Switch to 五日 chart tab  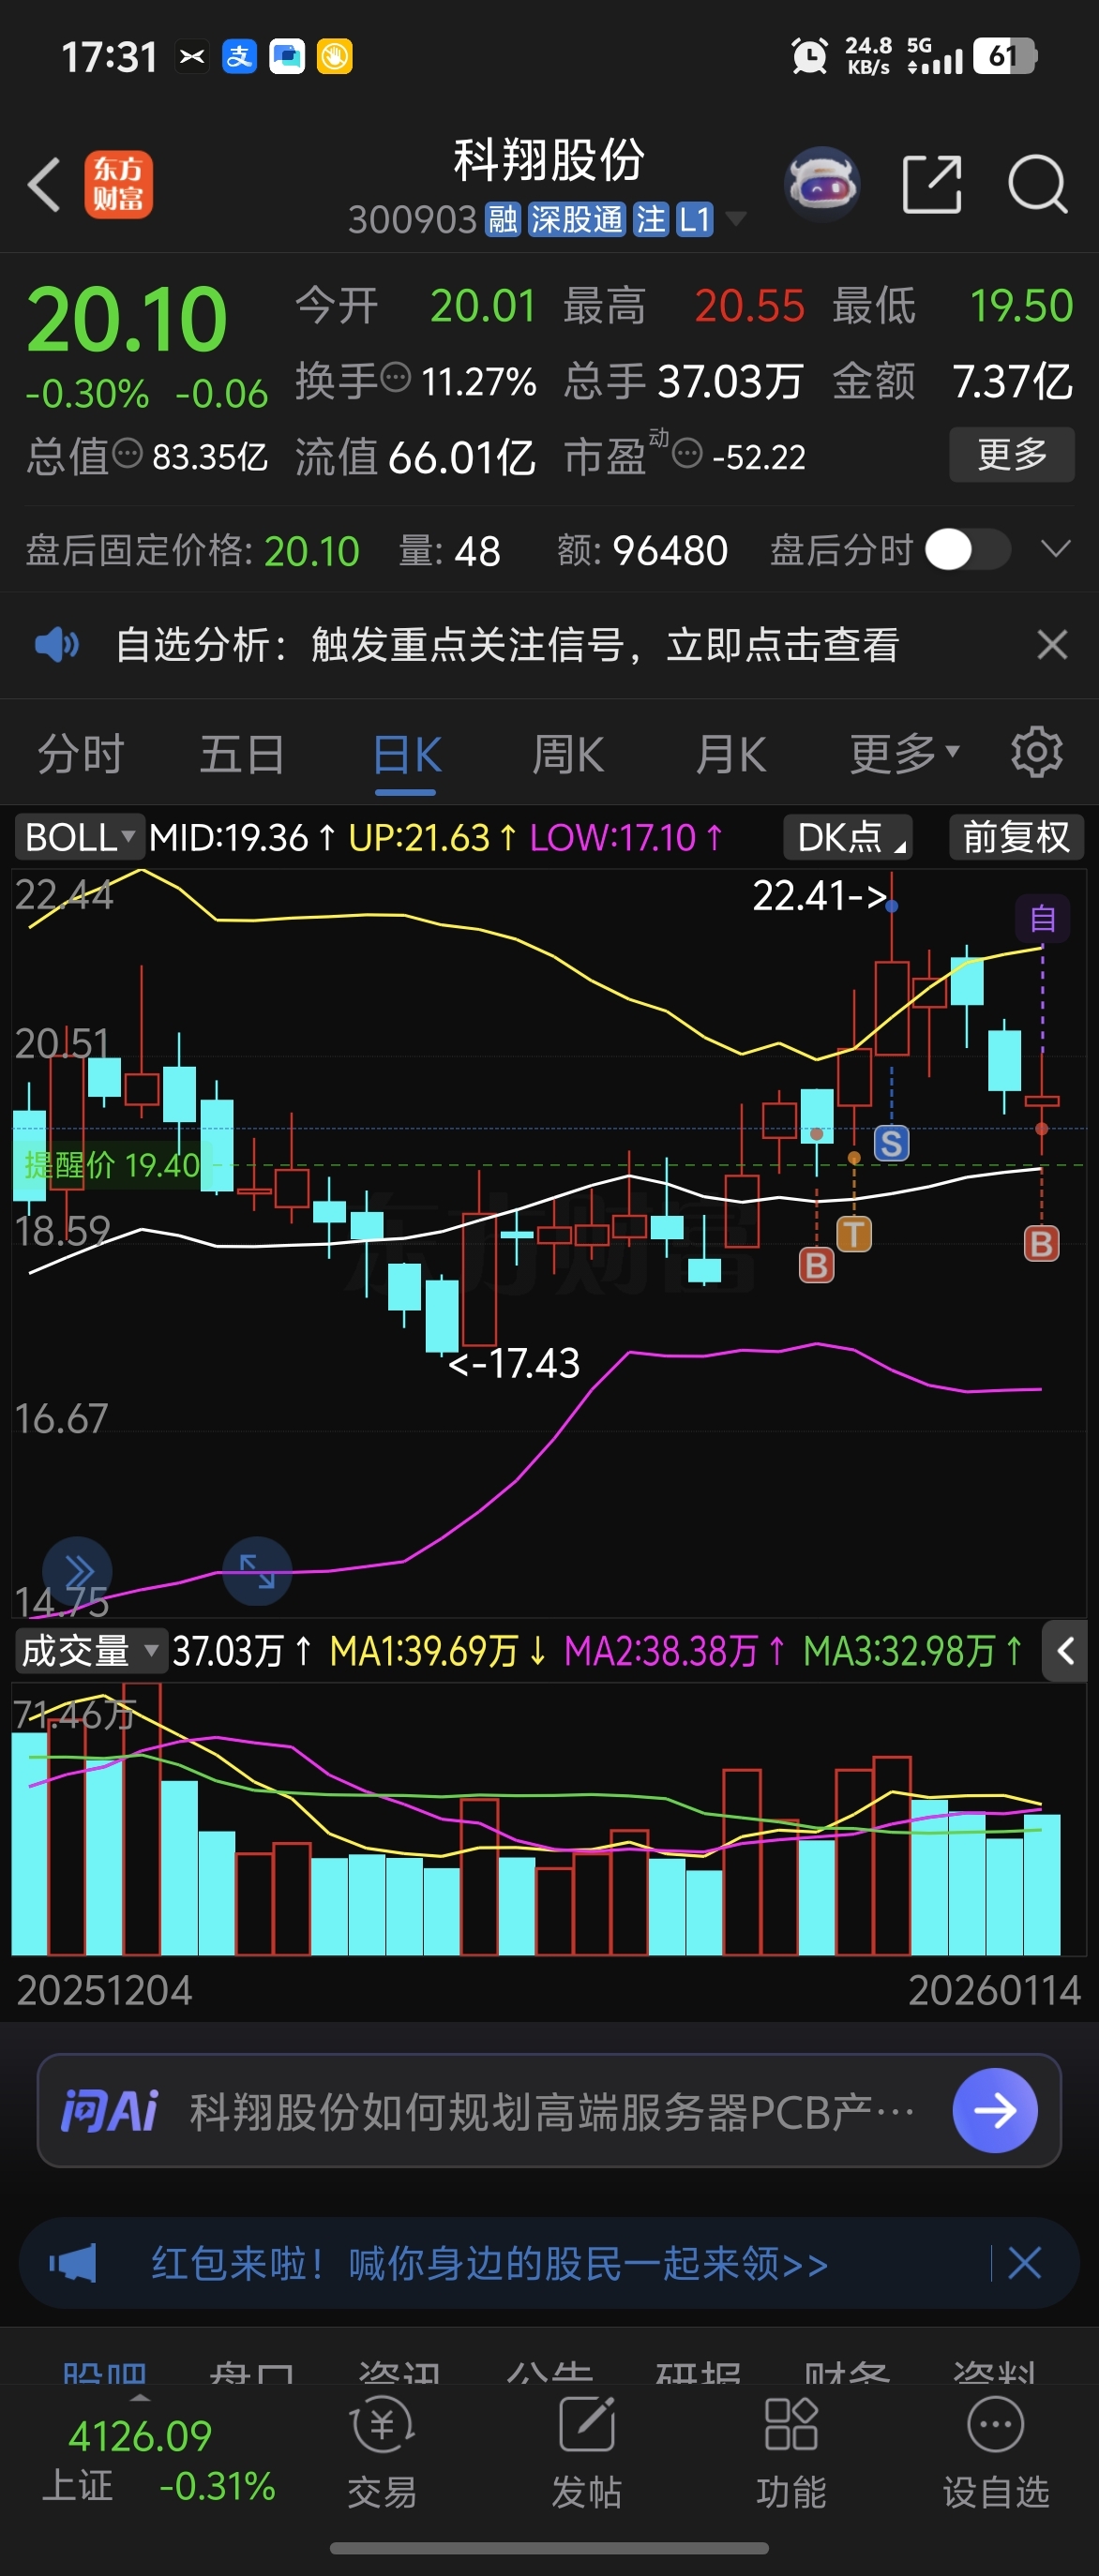tap(242, 754)
